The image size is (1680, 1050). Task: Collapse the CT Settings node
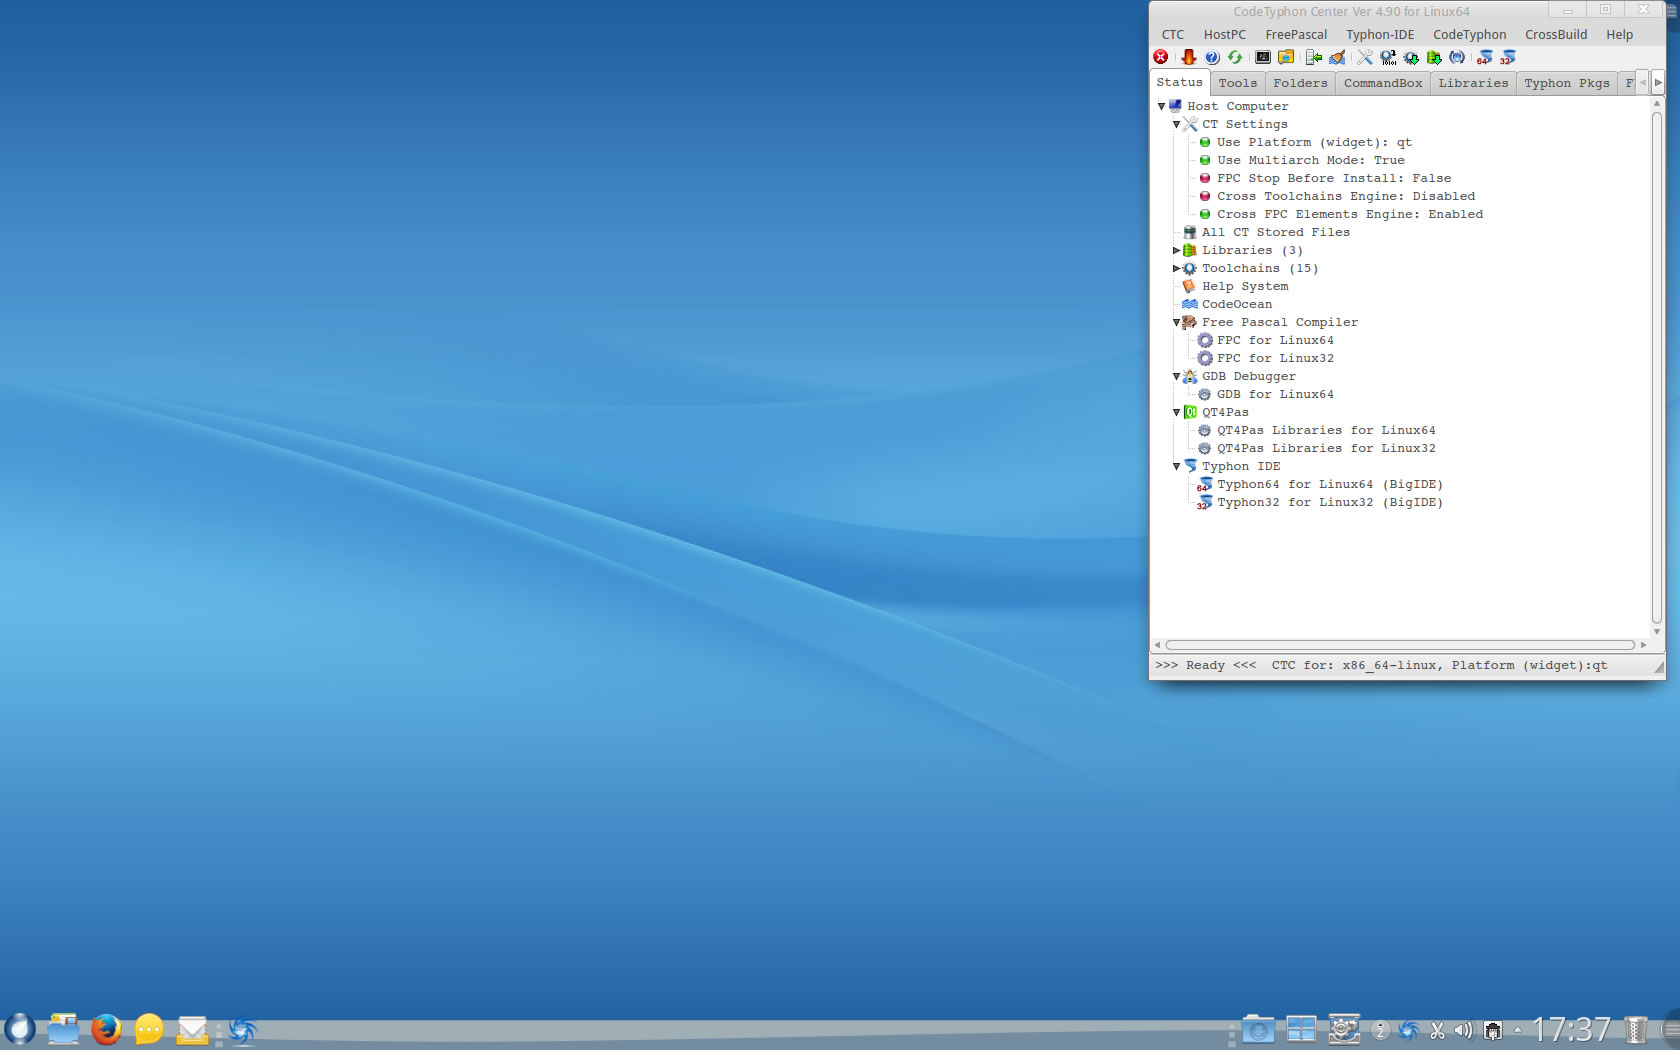[1176, 124]
